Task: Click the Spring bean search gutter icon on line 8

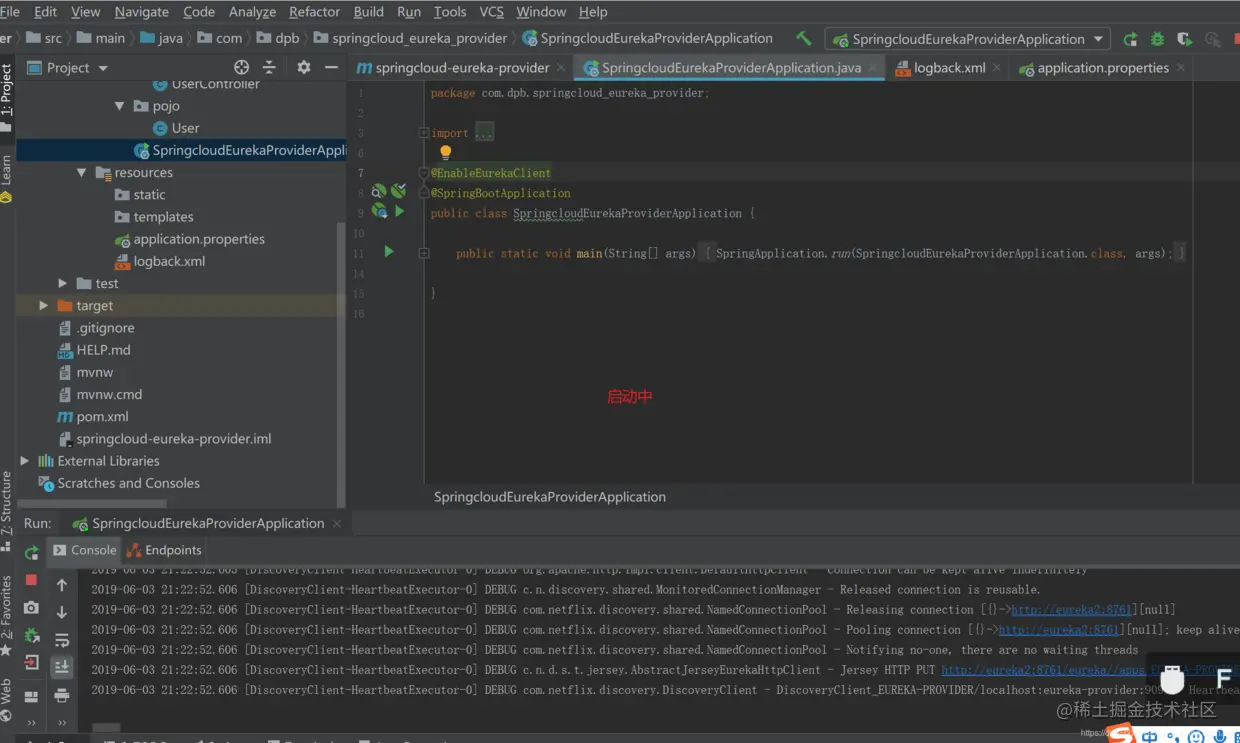Action: (379, 191)
